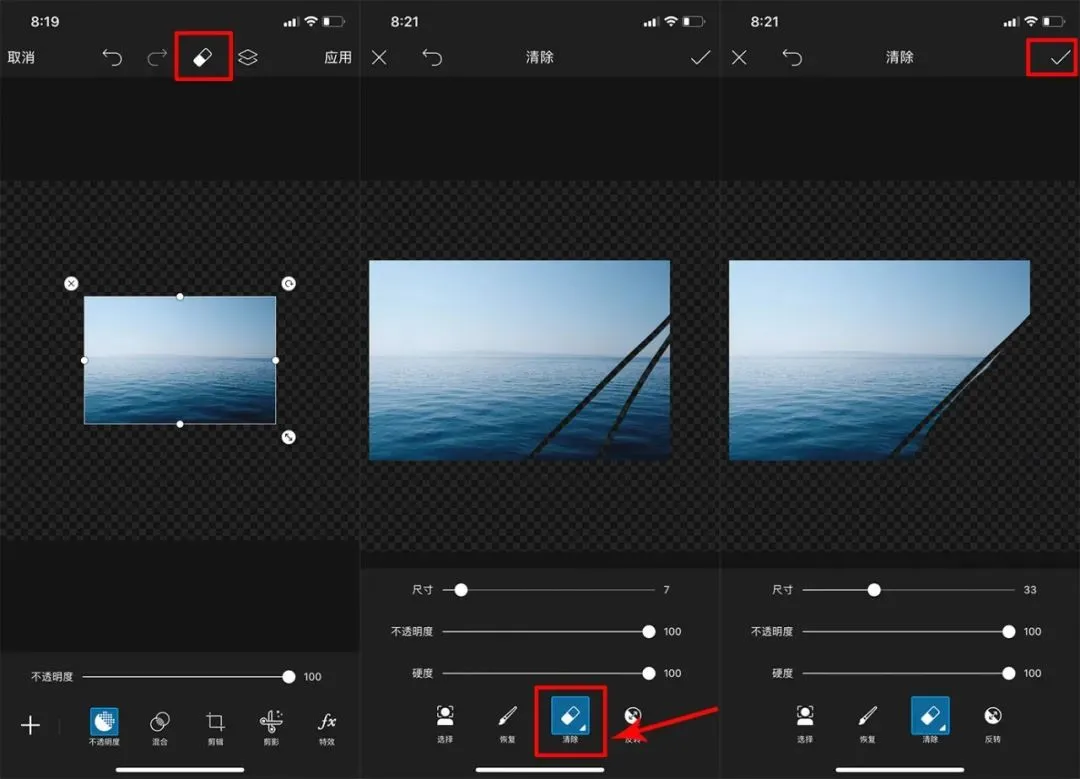Close the erase screen showing size 33
Image resolution: width=1080 pixels, height=779 pixels.
pyautogui.click(x=739, y=57)
